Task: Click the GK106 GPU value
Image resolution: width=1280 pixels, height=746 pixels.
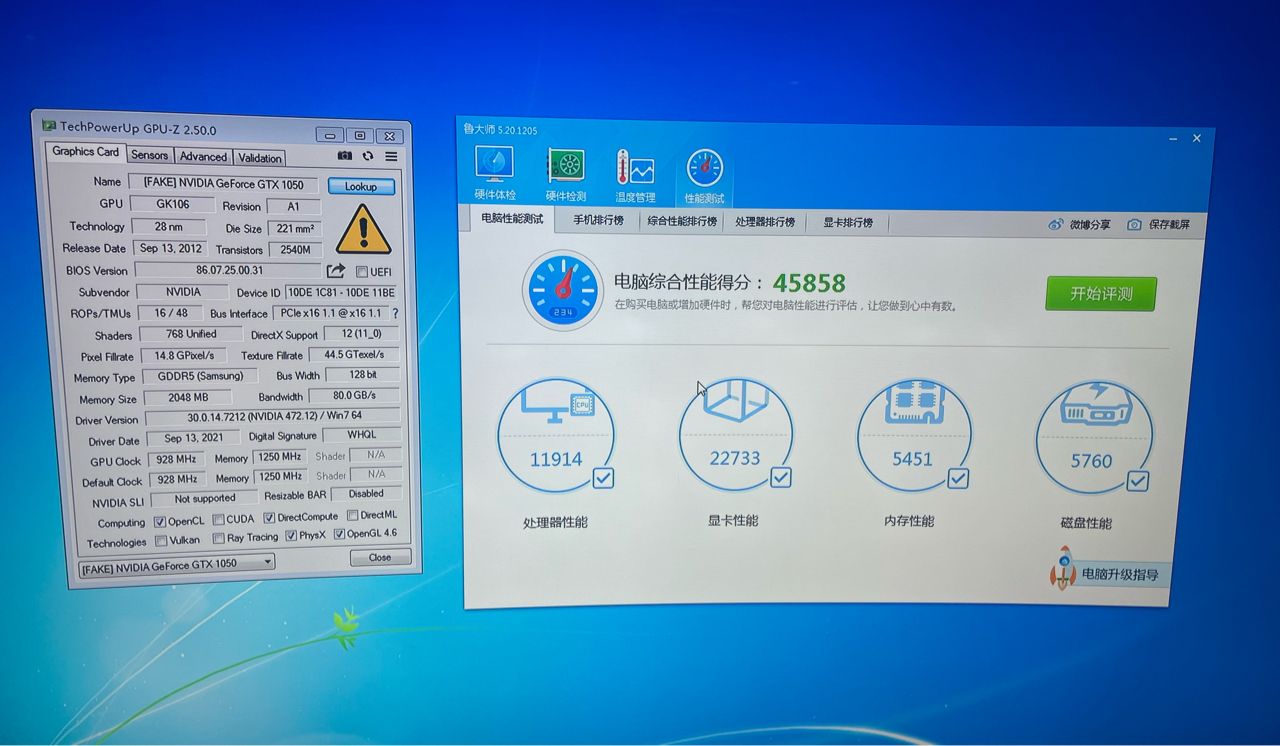Action: [x=173, y=204]
